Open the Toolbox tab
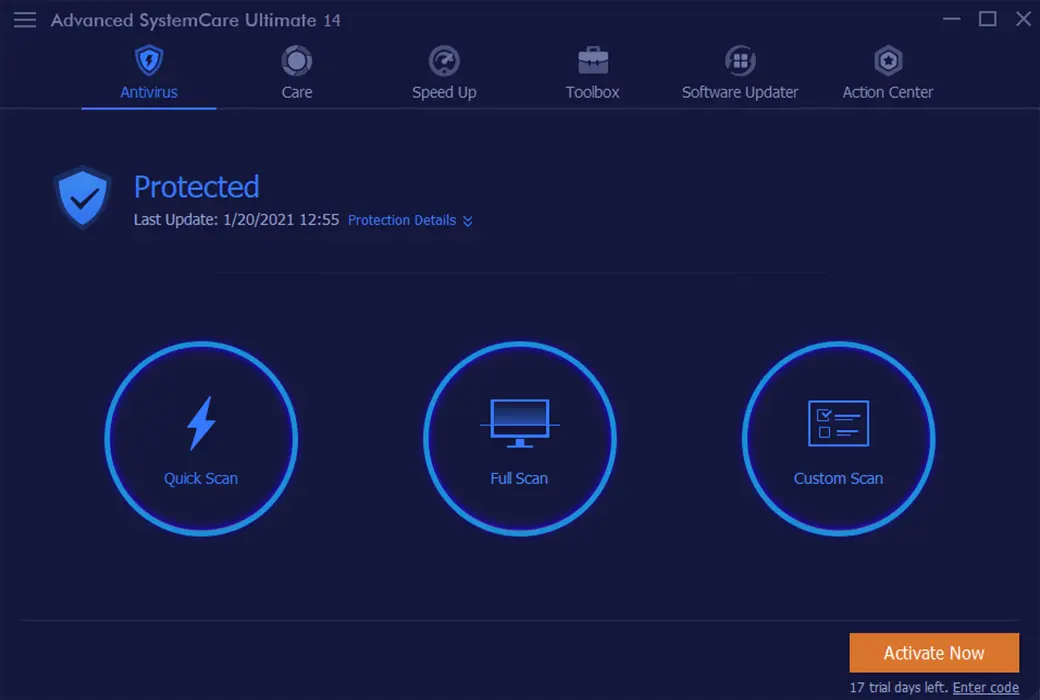 pyautogui.click(x=592, y=75)
